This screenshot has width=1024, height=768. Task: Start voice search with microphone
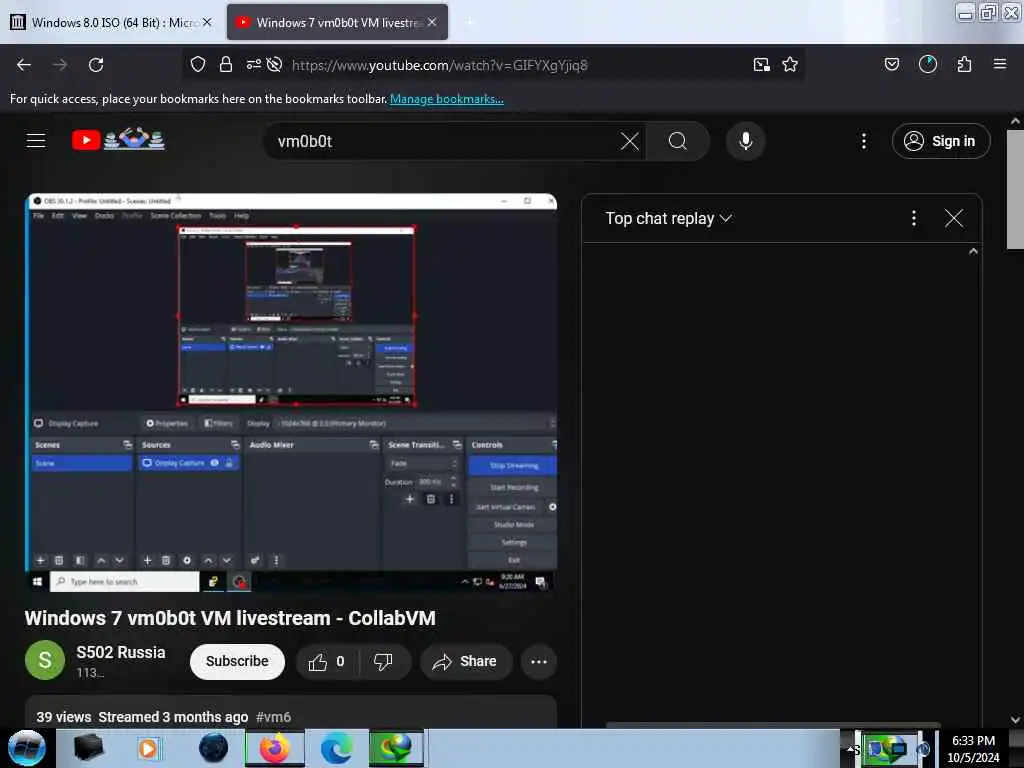[746, 141]
